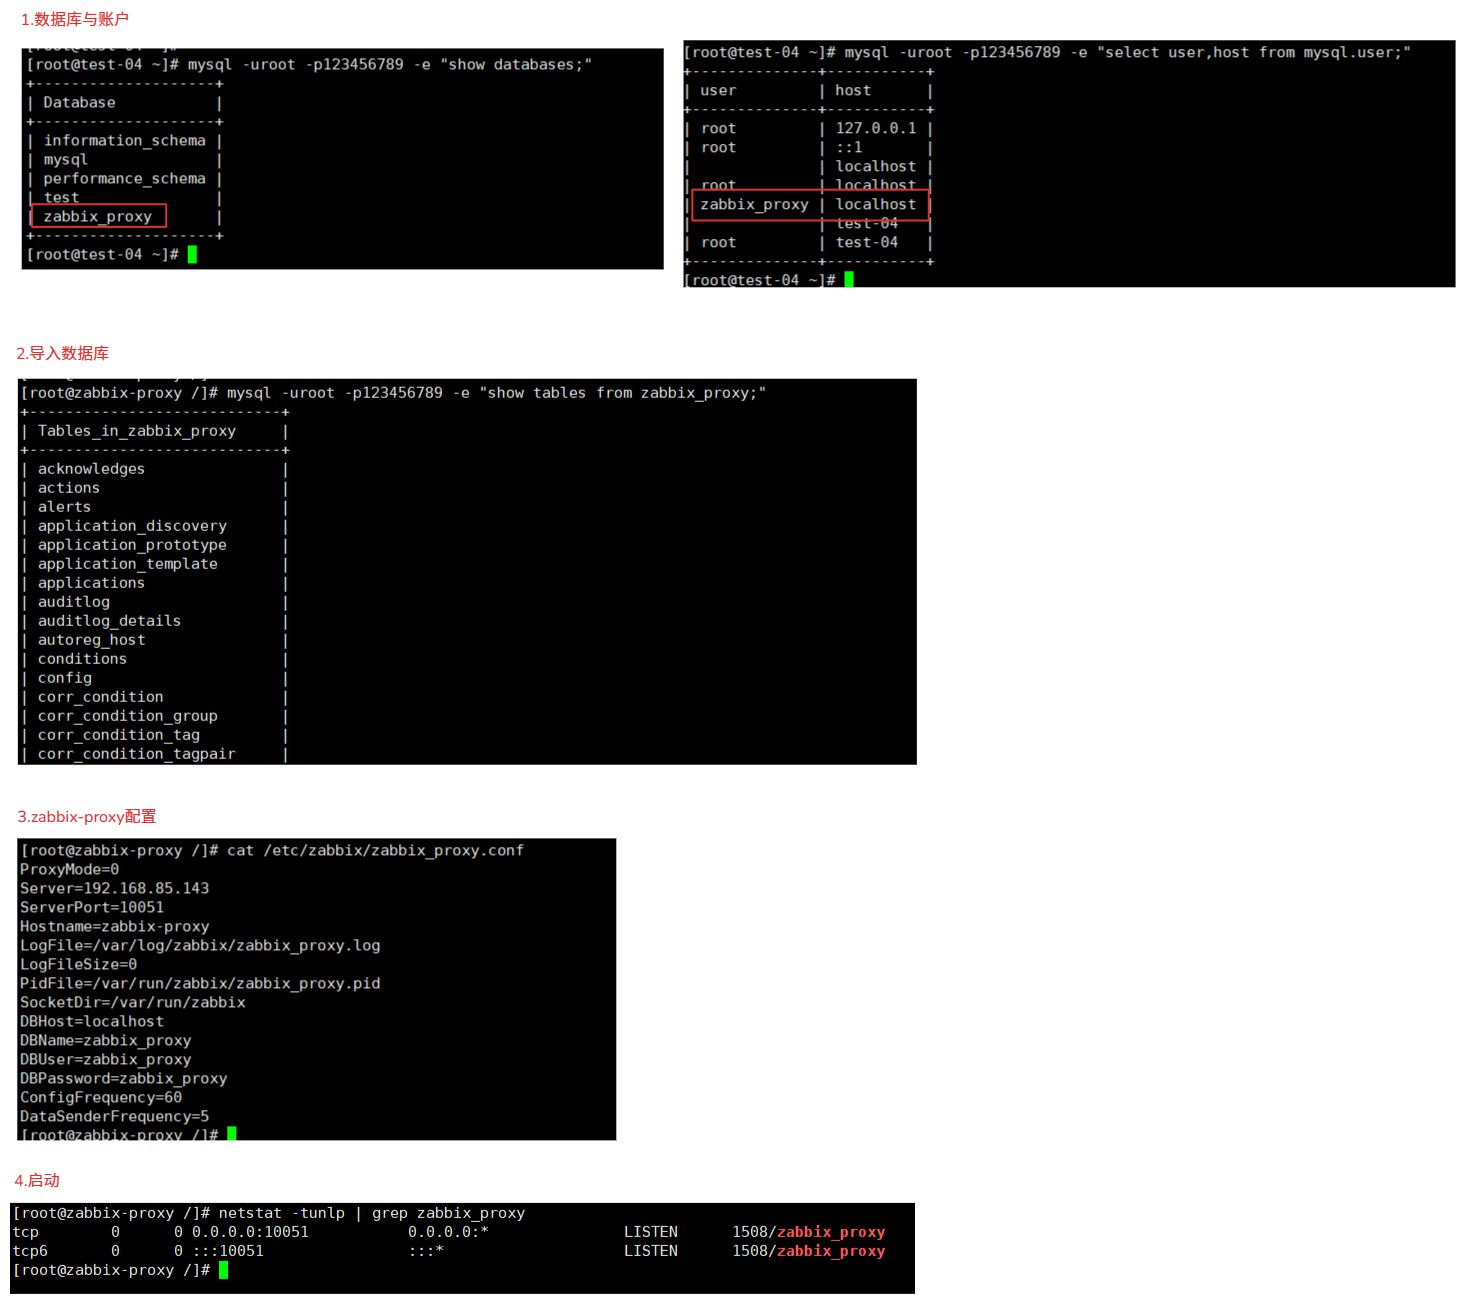
Task: Click the 'host' column header
Action: [x=853, y=90]
